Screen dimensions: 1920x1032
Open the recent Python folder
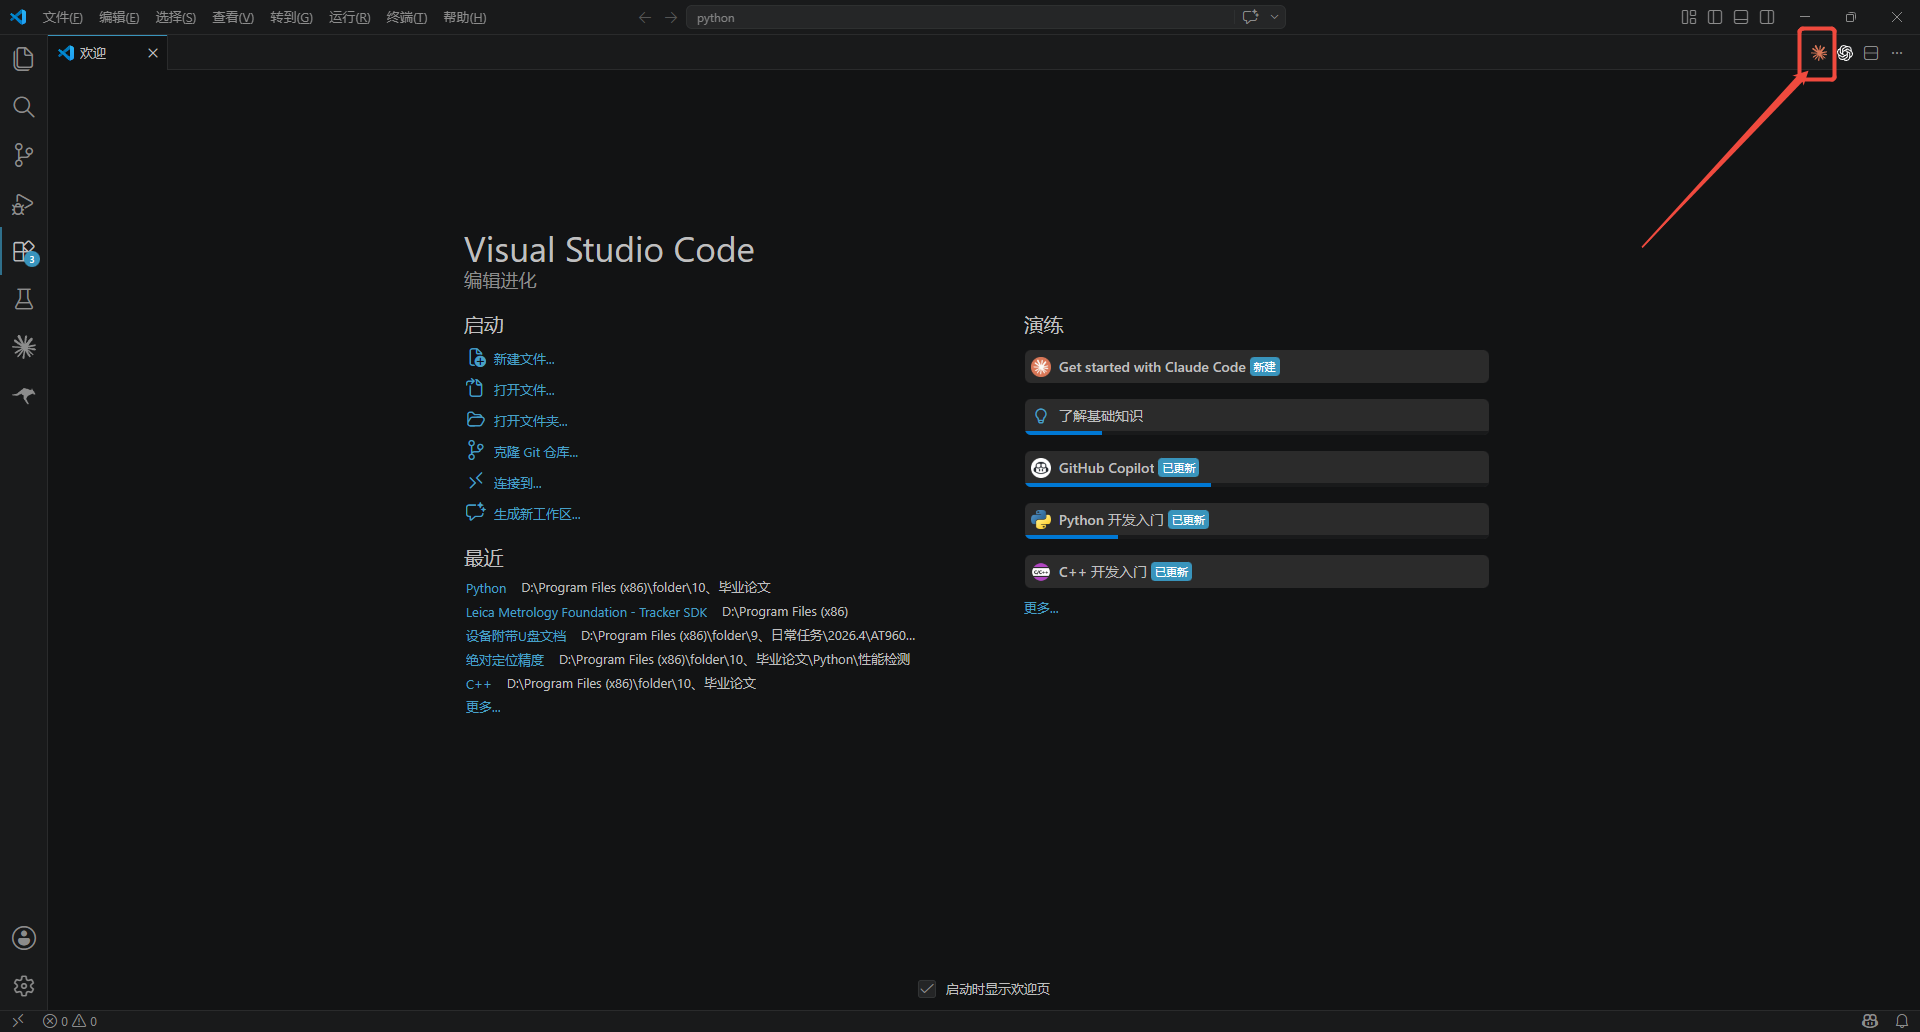coord(486,588)
